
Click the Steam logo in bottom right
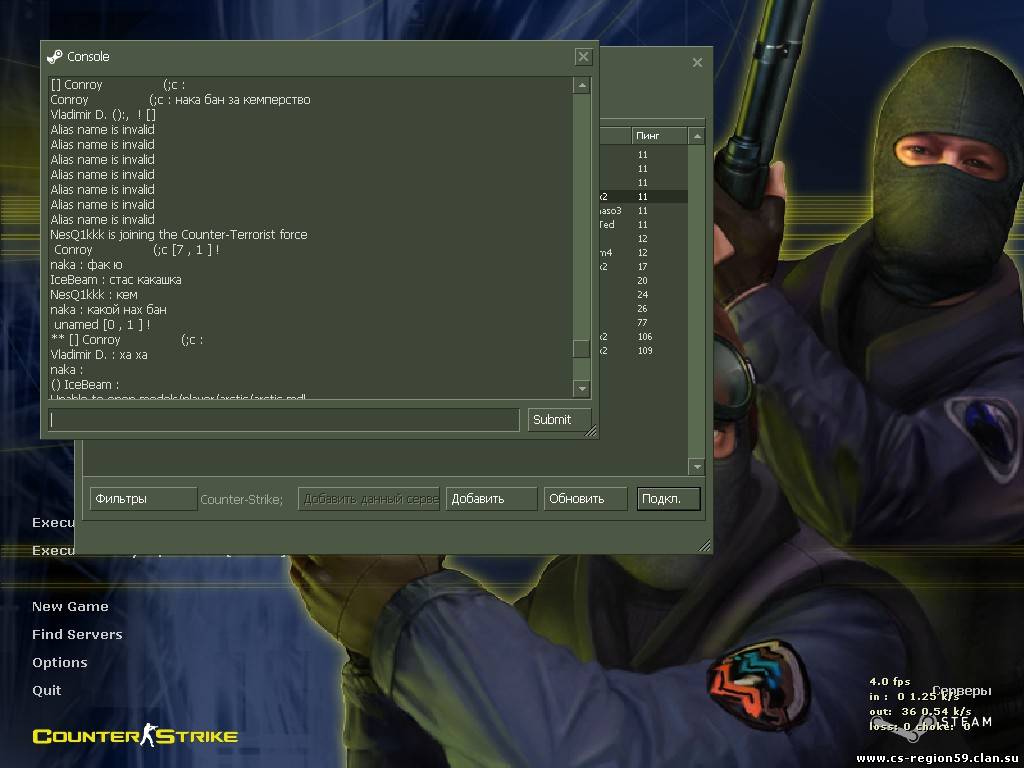(931, 724)
